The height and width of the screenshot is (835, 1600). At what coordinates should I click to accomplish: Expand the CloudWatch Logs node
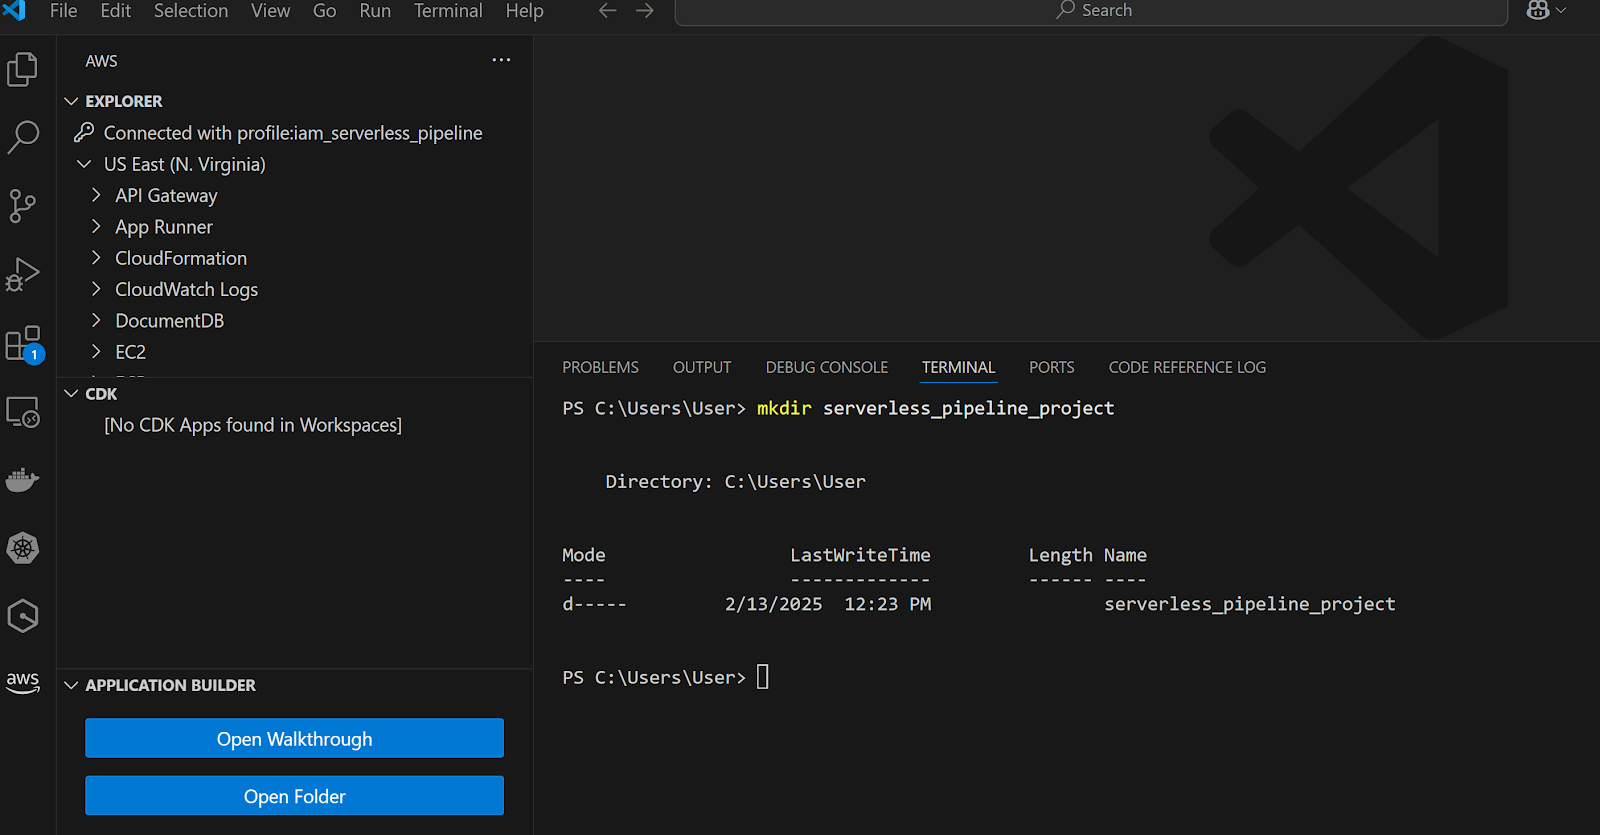pyautogui.click(x=96, y=289)
